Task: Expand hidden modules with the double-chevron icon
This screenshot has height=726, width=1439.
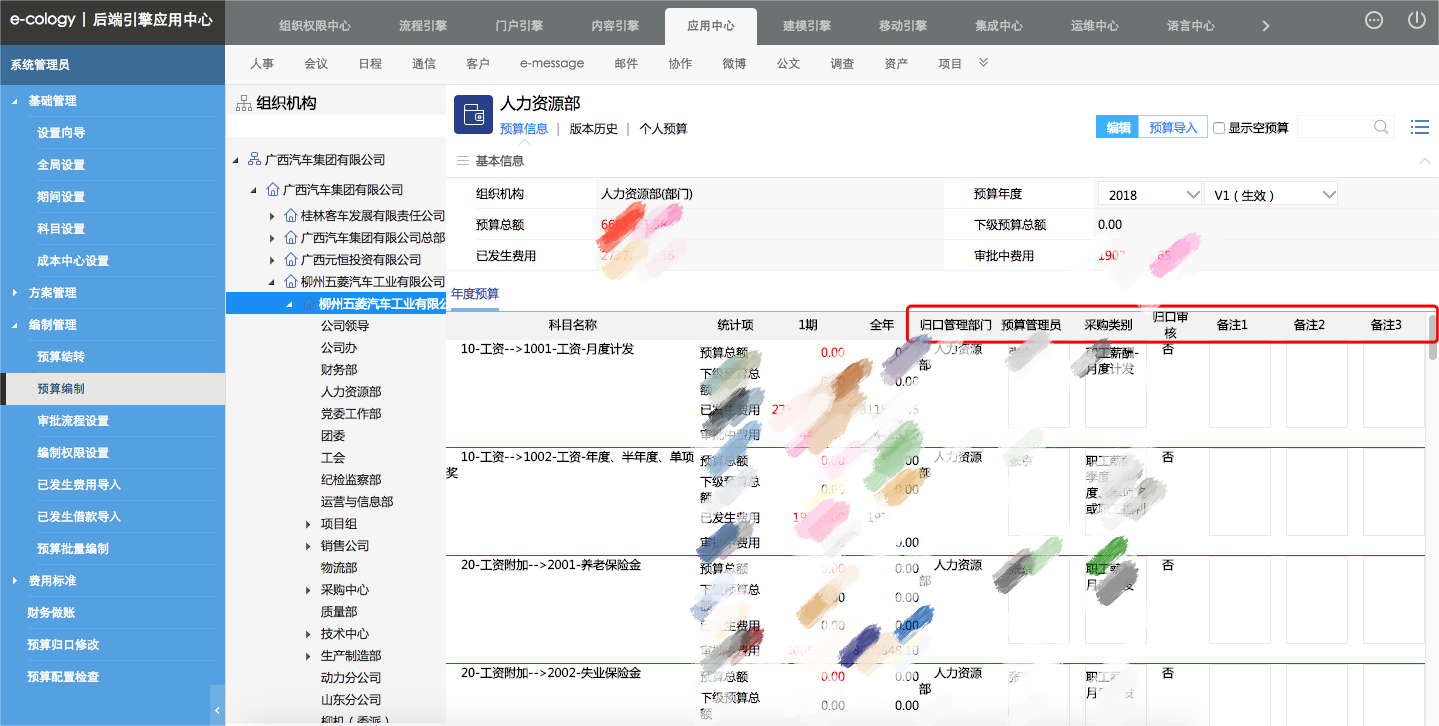Action: (x=983, y=63)
